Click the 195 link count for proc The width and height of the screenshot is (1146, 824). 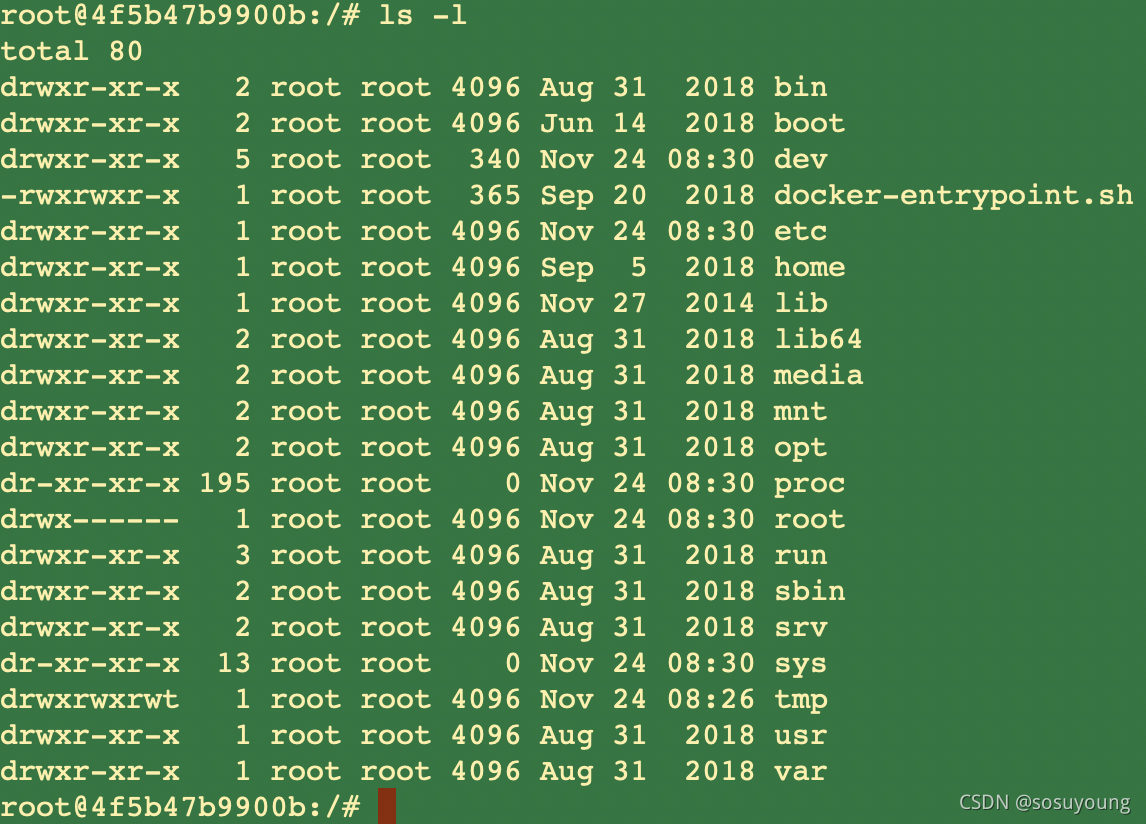[x=225, y=483]
